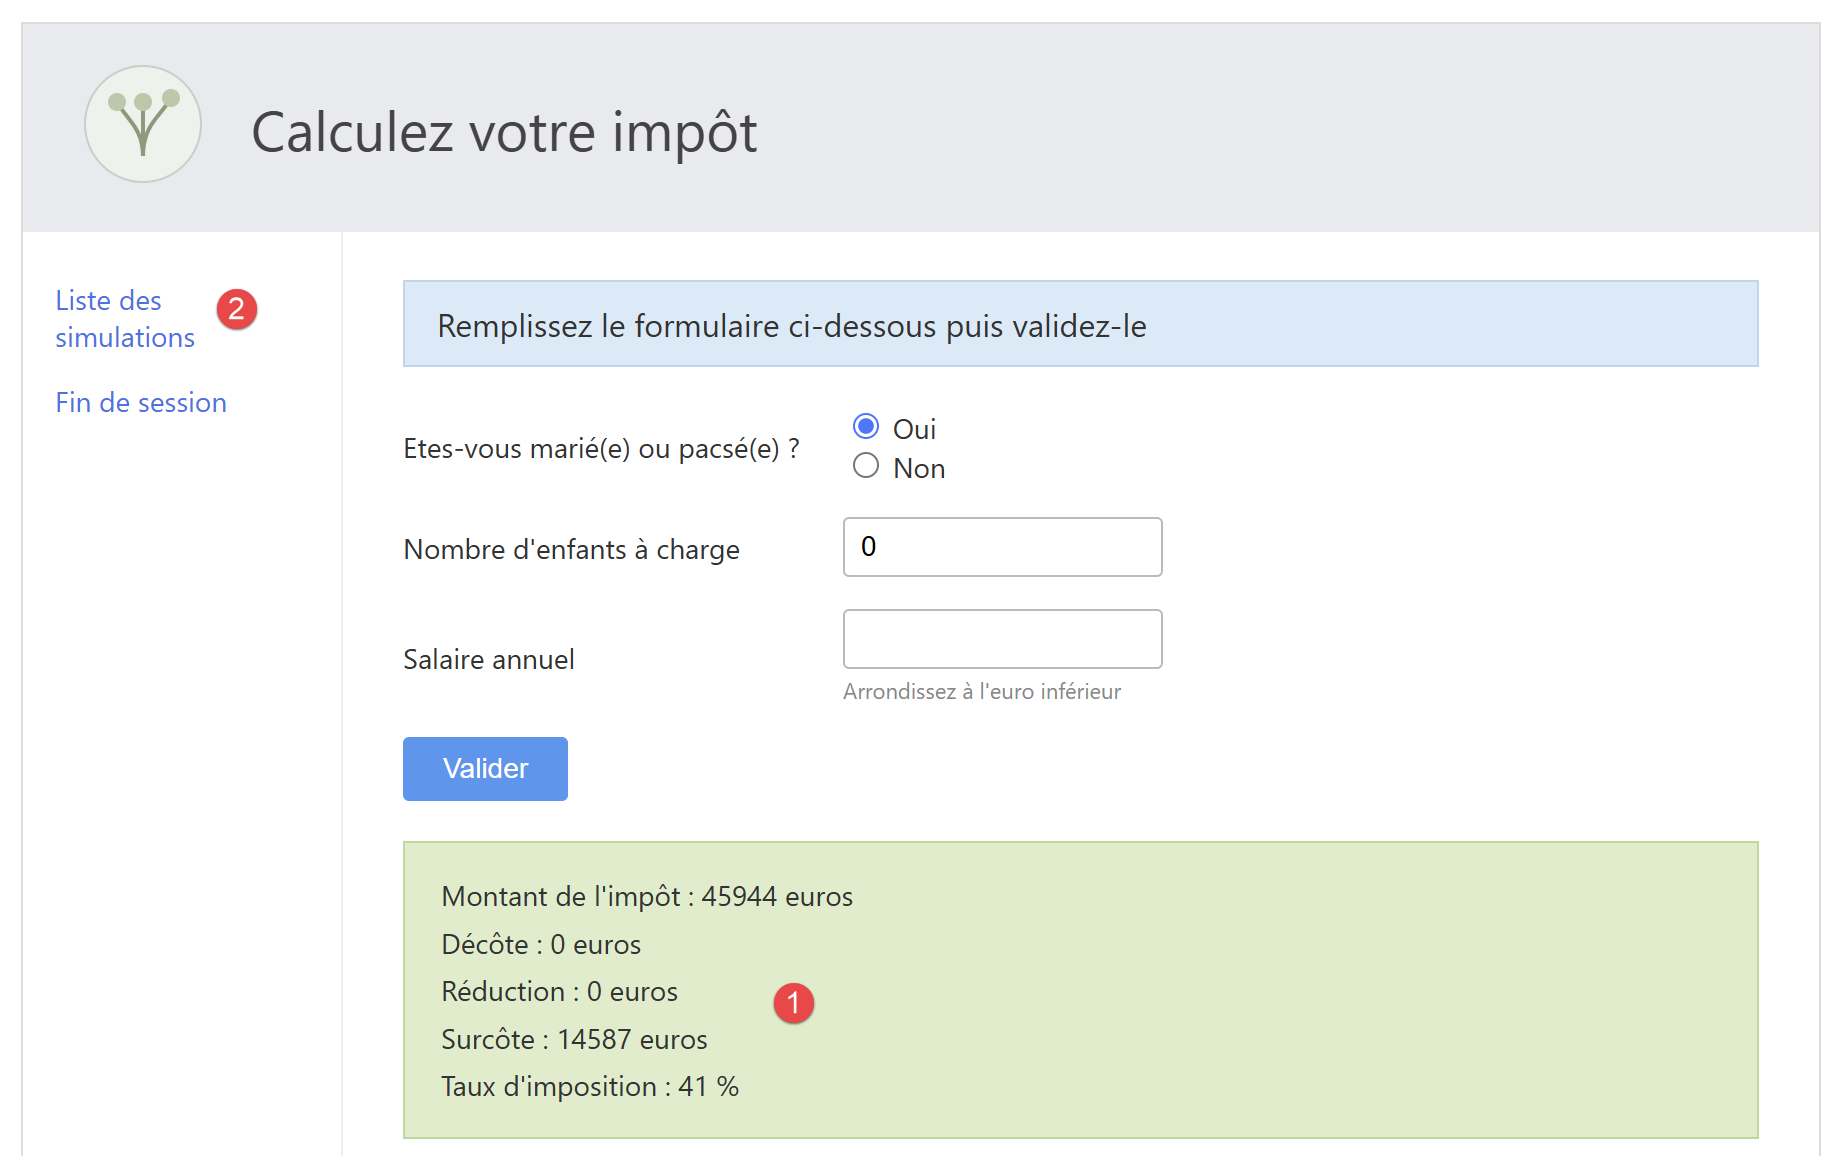Screen dimensions: 1837x1156
Task: Click the Taux d'imposition : 41 % line
Action: click(590, 1086)
